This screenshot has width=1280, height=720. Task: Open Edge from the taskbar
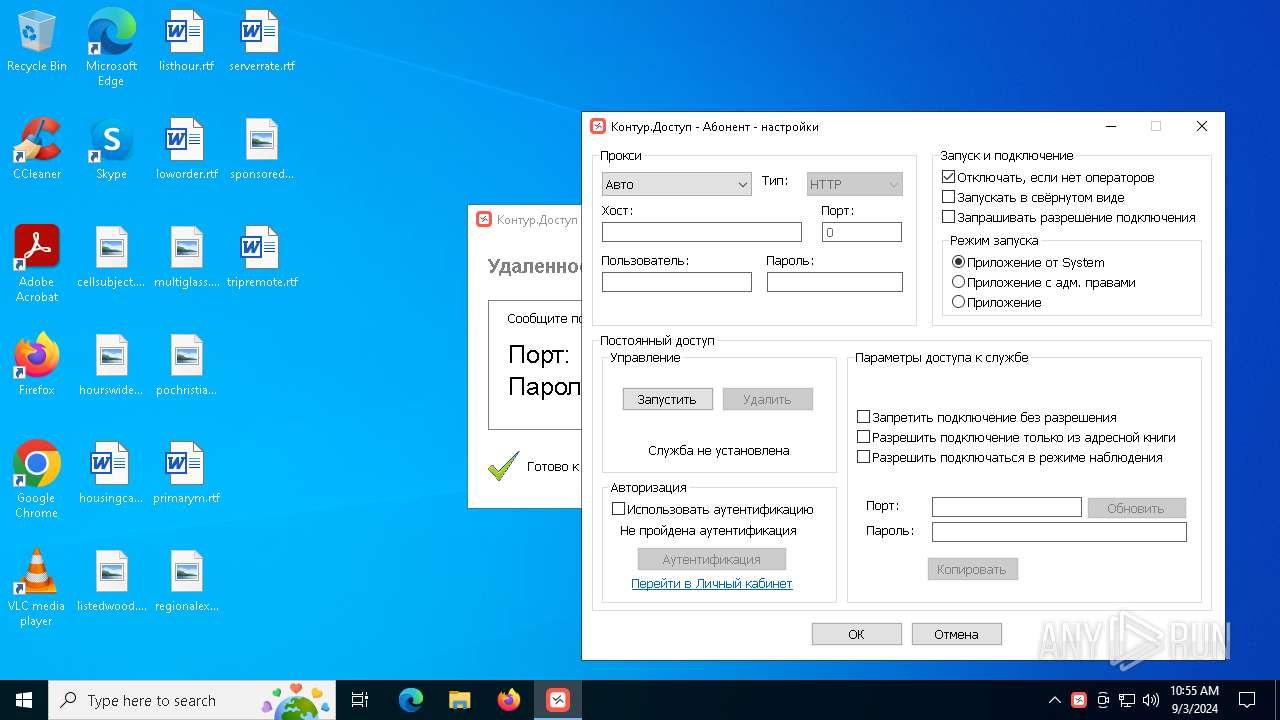point(411,700)
